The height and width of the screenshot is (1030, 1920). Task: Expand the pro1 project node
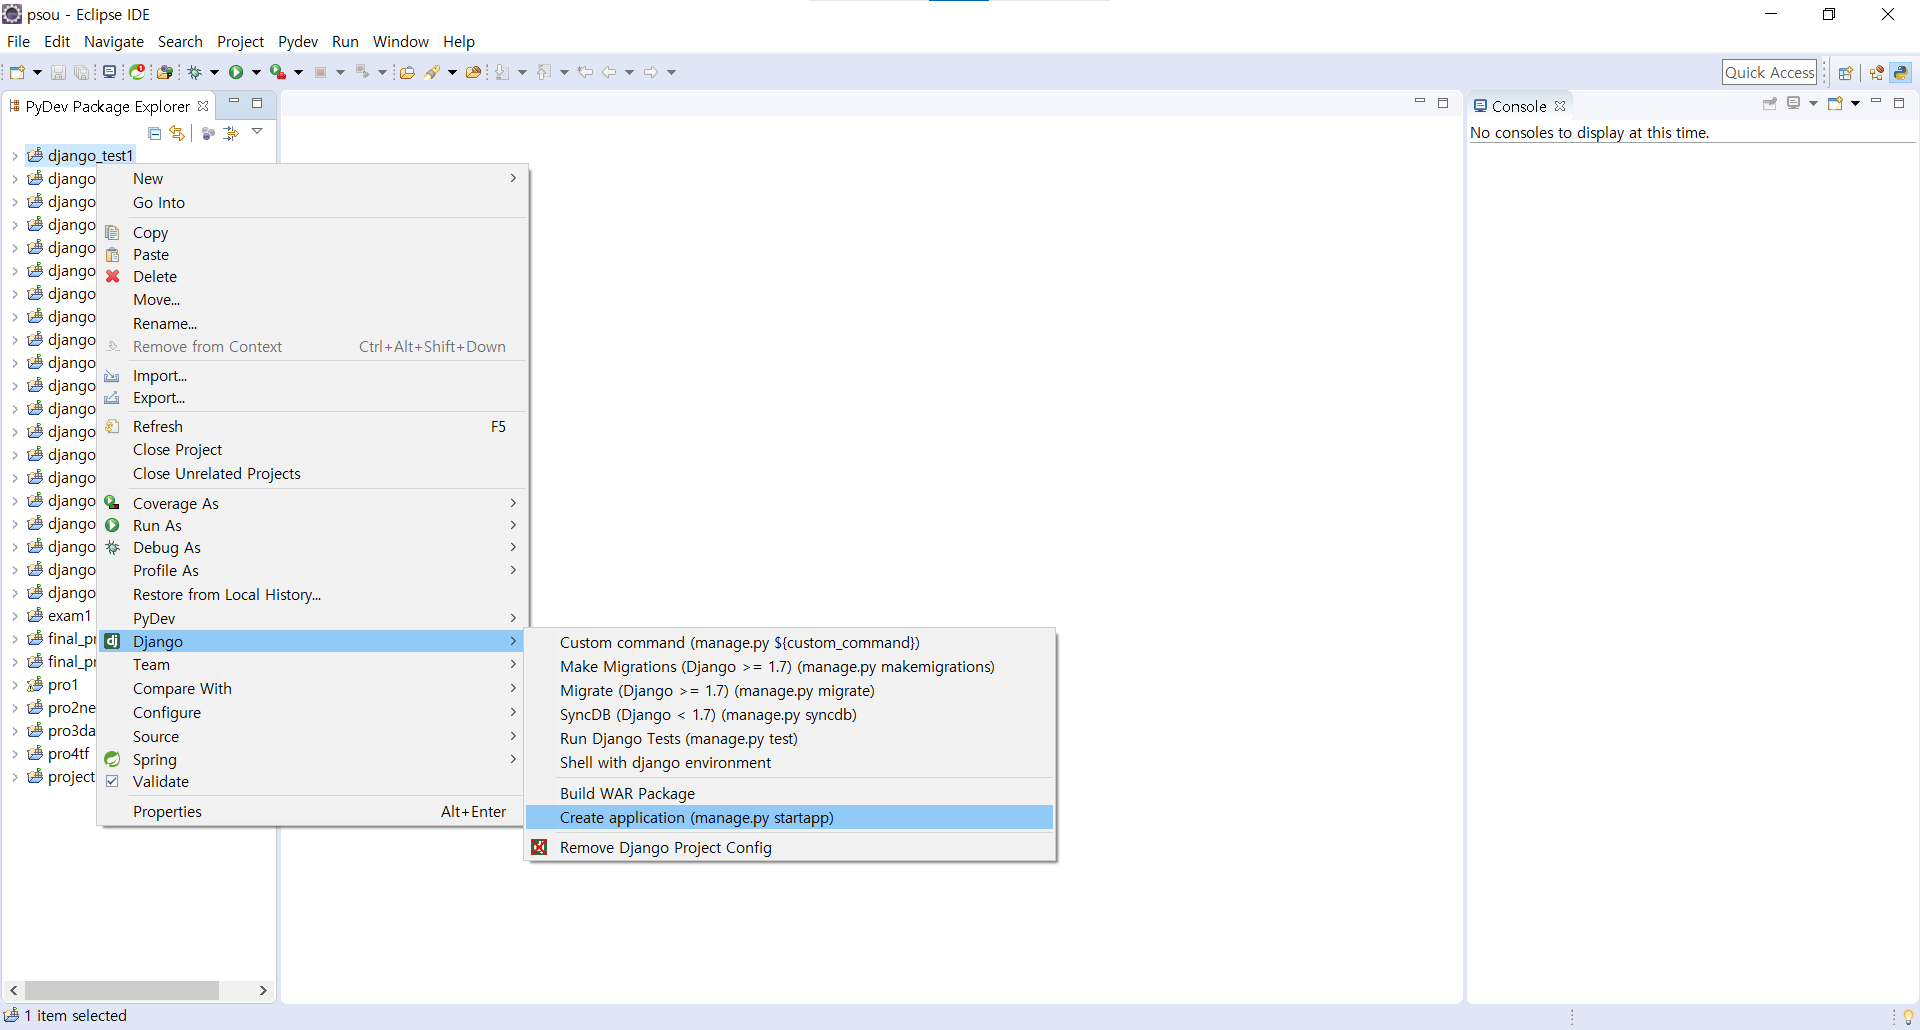(15, 685)
